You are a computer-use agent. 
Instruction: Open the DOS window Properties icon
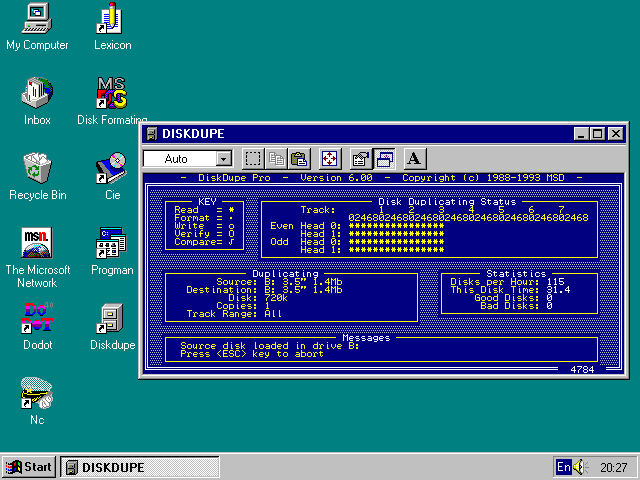pos(361,159)
